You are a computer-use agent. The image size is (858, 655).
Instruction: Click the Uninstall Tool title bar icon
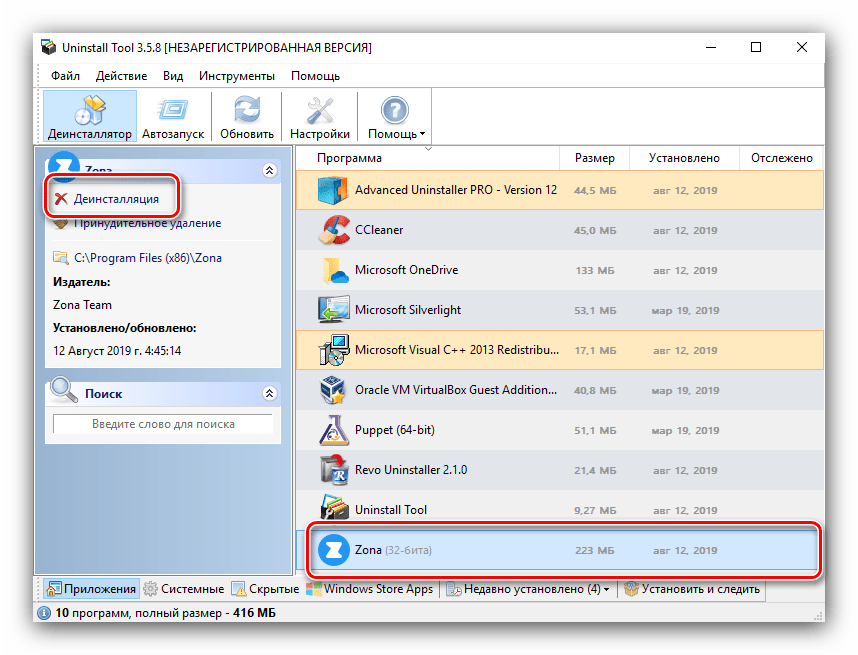pyautogui.click(x=48, y=47)
